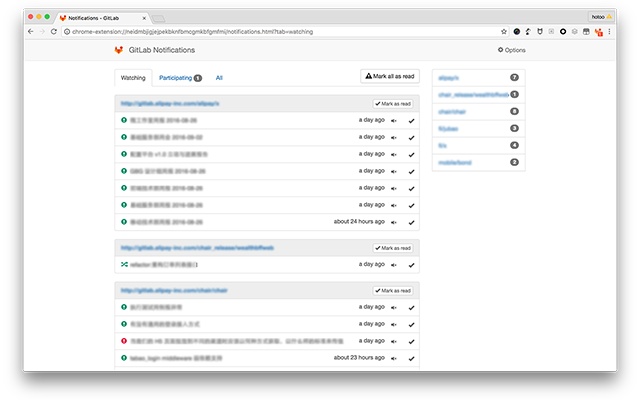
Task: Select the Watching tab
Action: pos(133,78)
